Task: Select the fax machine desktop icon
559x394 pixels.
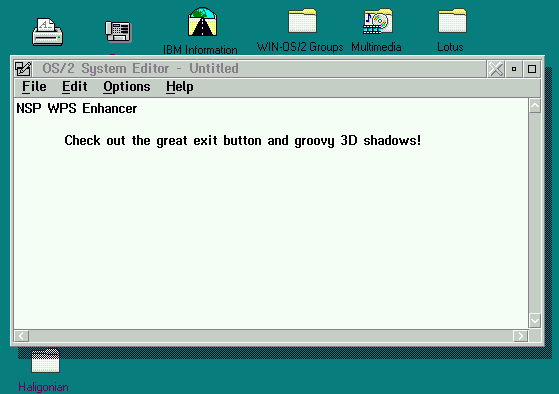Action: click(118, 31)
